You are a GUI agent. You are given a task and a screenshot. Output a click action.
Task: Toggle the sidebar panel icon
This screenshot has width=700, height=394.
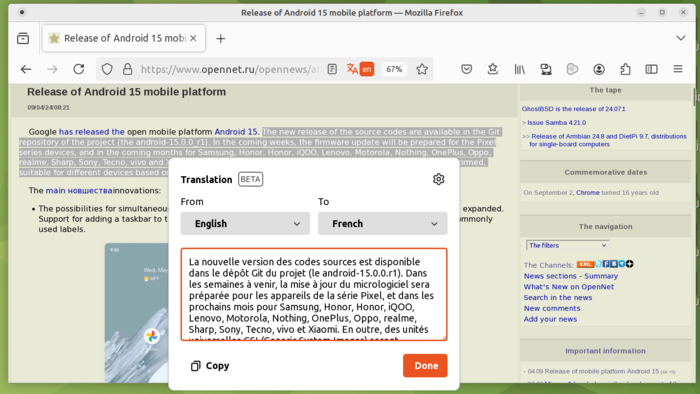[651, 69]
